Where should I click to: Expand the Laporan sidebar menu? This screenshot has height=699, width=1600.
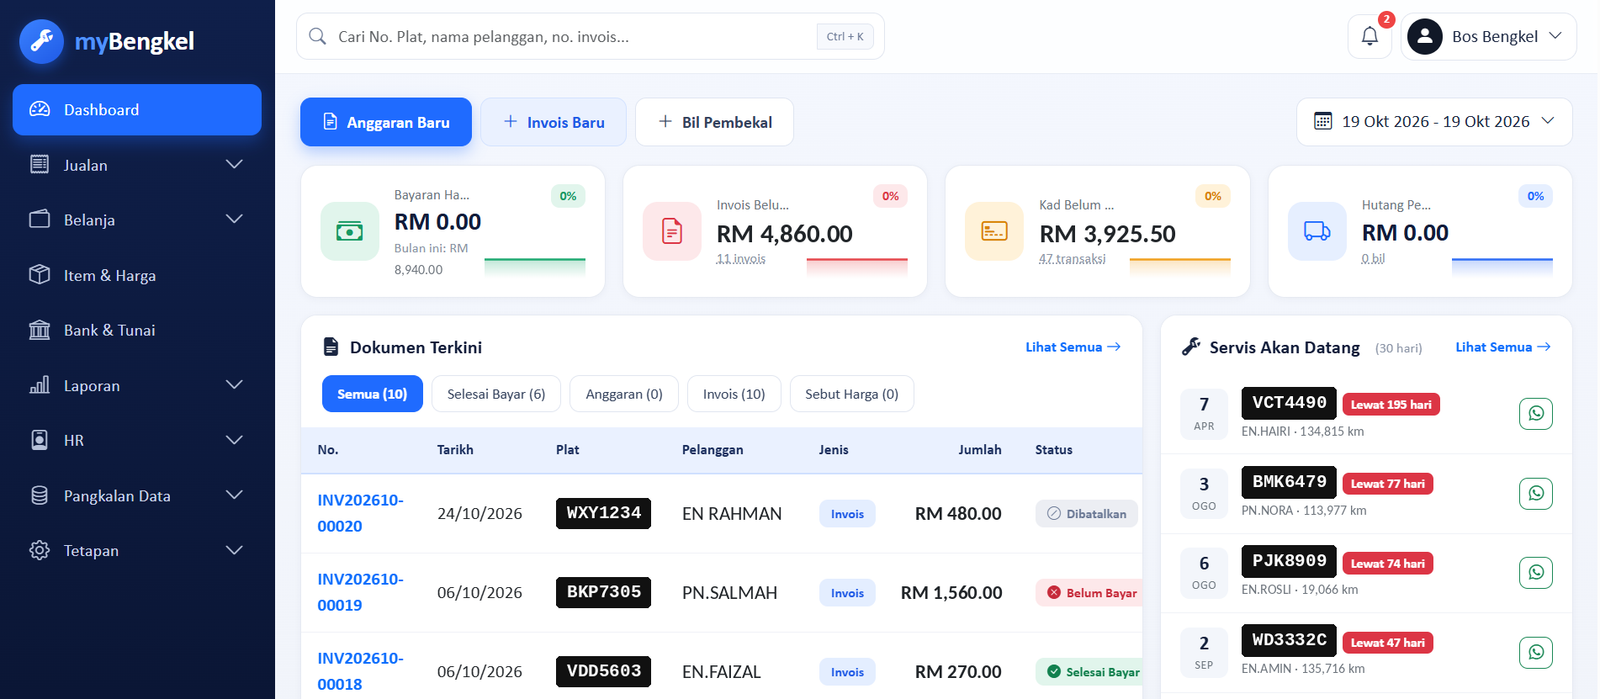(x=137, y=385)
